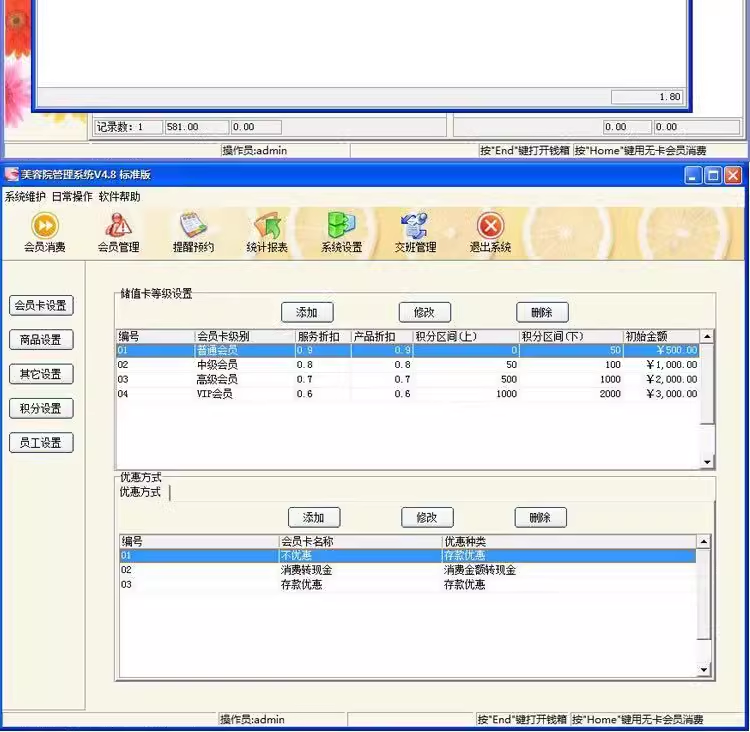Sort by 会员卡名称 column header
Viewport: 750px width, 732px height.
360,542
